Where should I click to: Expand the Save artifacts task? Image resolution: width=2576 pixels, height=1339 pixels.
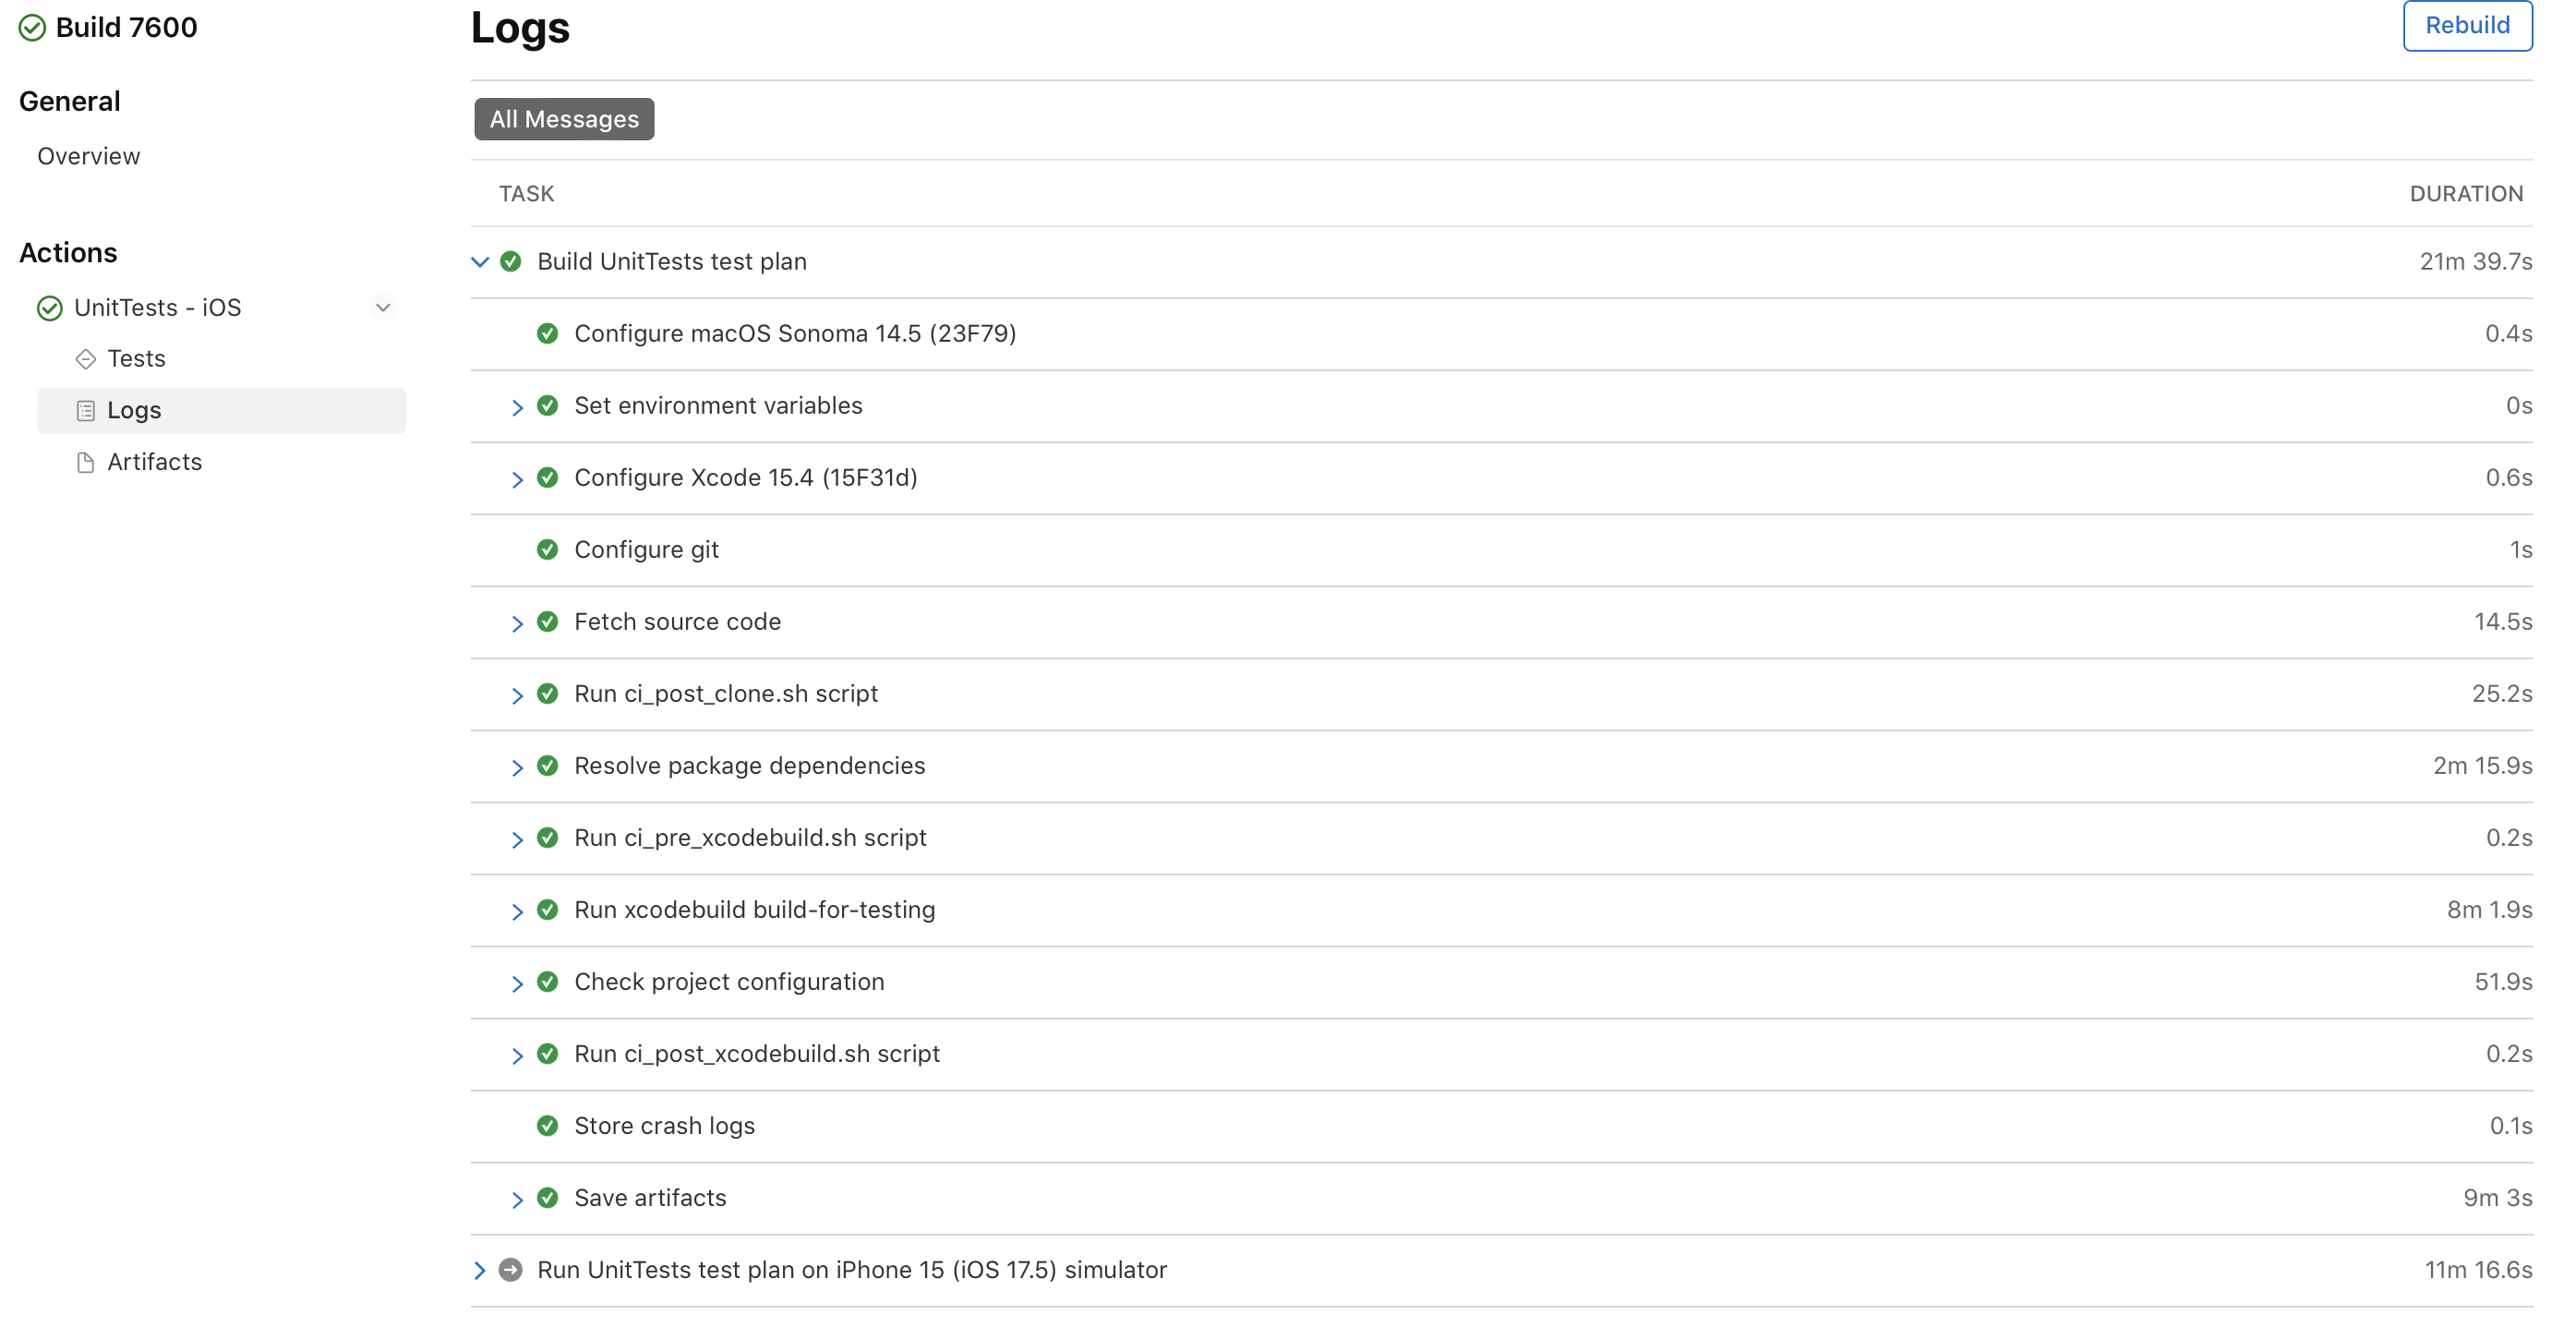pyautogui.click(x=517, y=1199)
